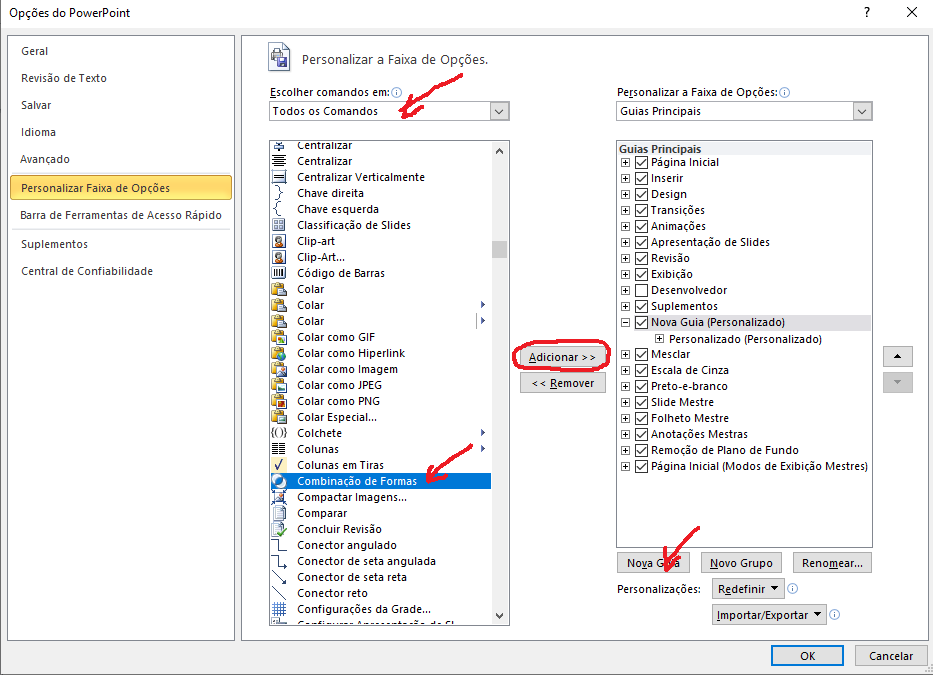
Task: Click the Colar como PNG icon
Action: 278,401
